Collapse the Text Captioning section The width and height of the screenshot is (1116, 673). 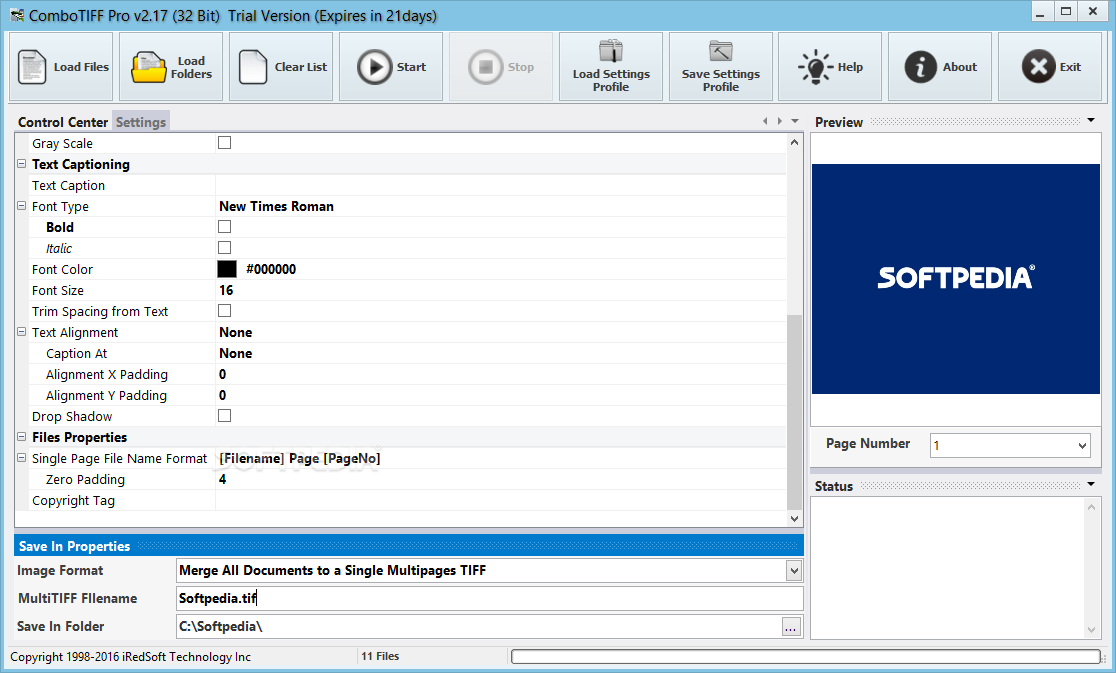click(x=21, y=164)
